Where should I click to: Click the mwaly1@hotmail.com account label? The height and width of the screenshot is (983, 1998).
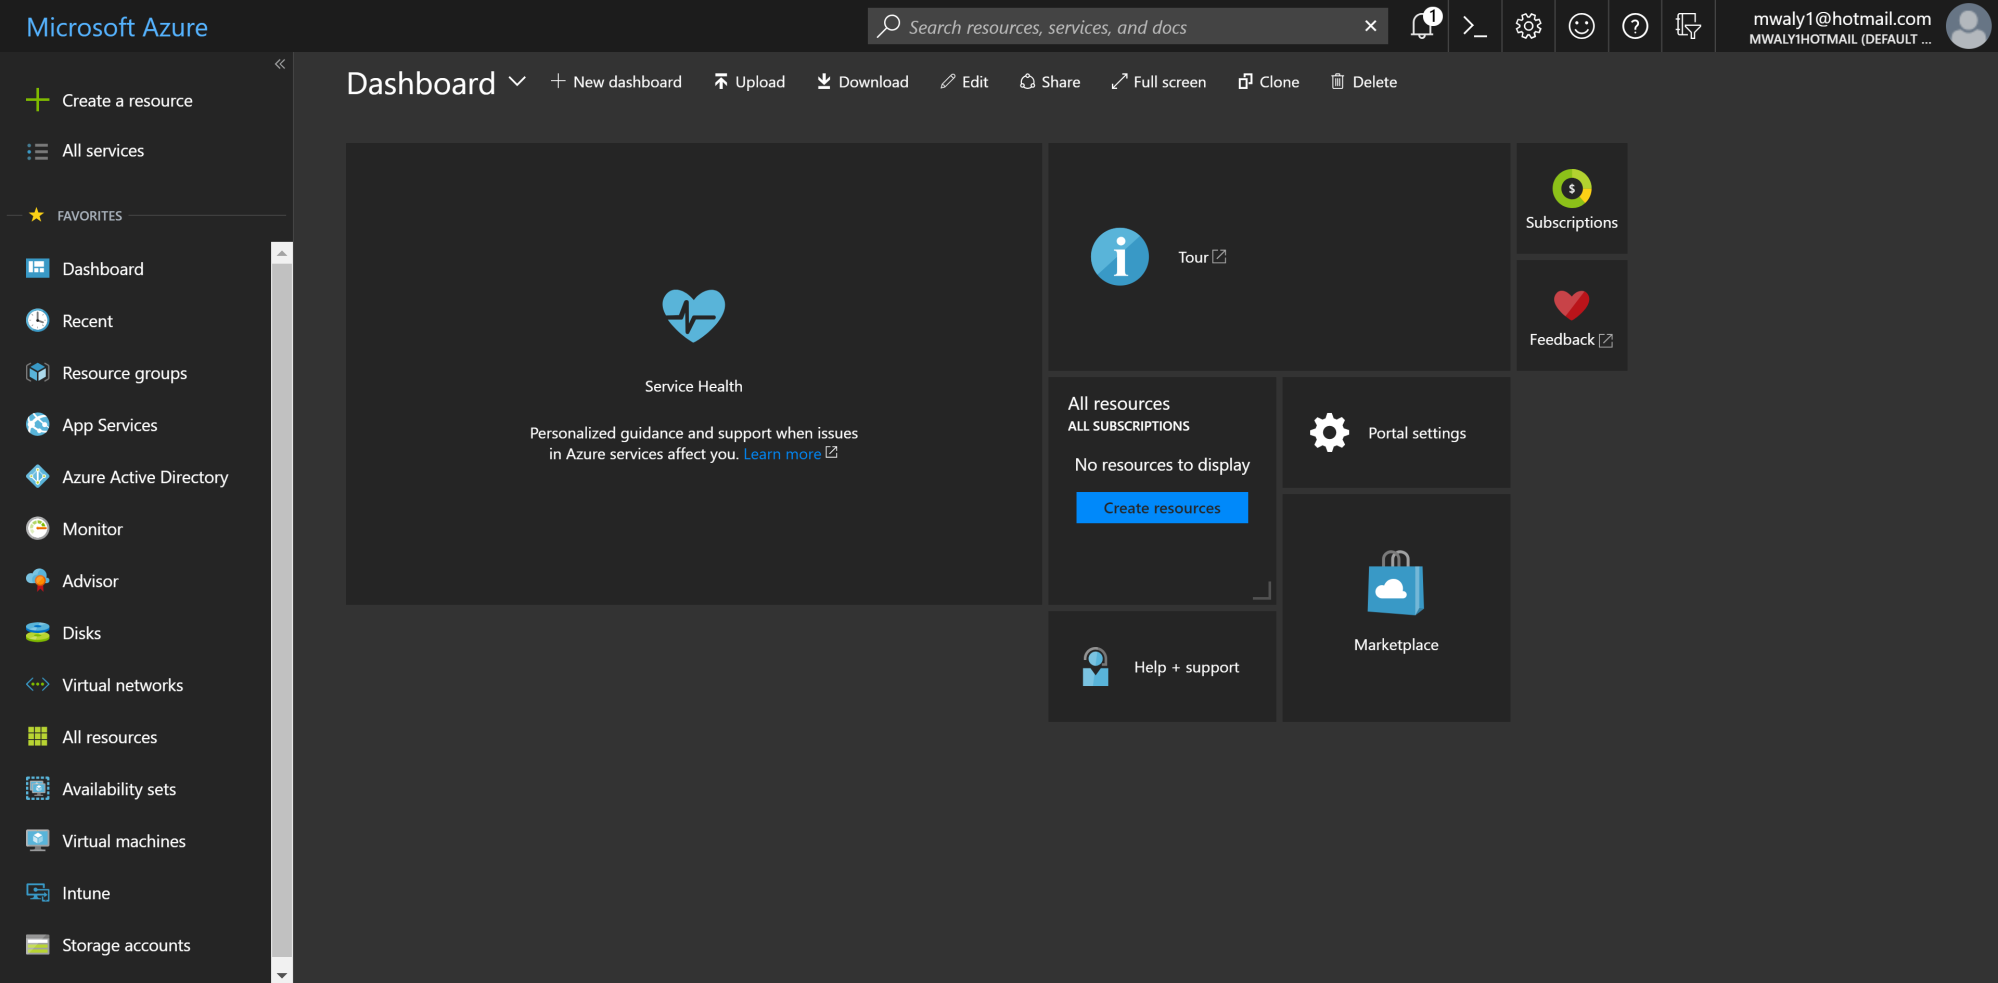(x=1842, y=18)
